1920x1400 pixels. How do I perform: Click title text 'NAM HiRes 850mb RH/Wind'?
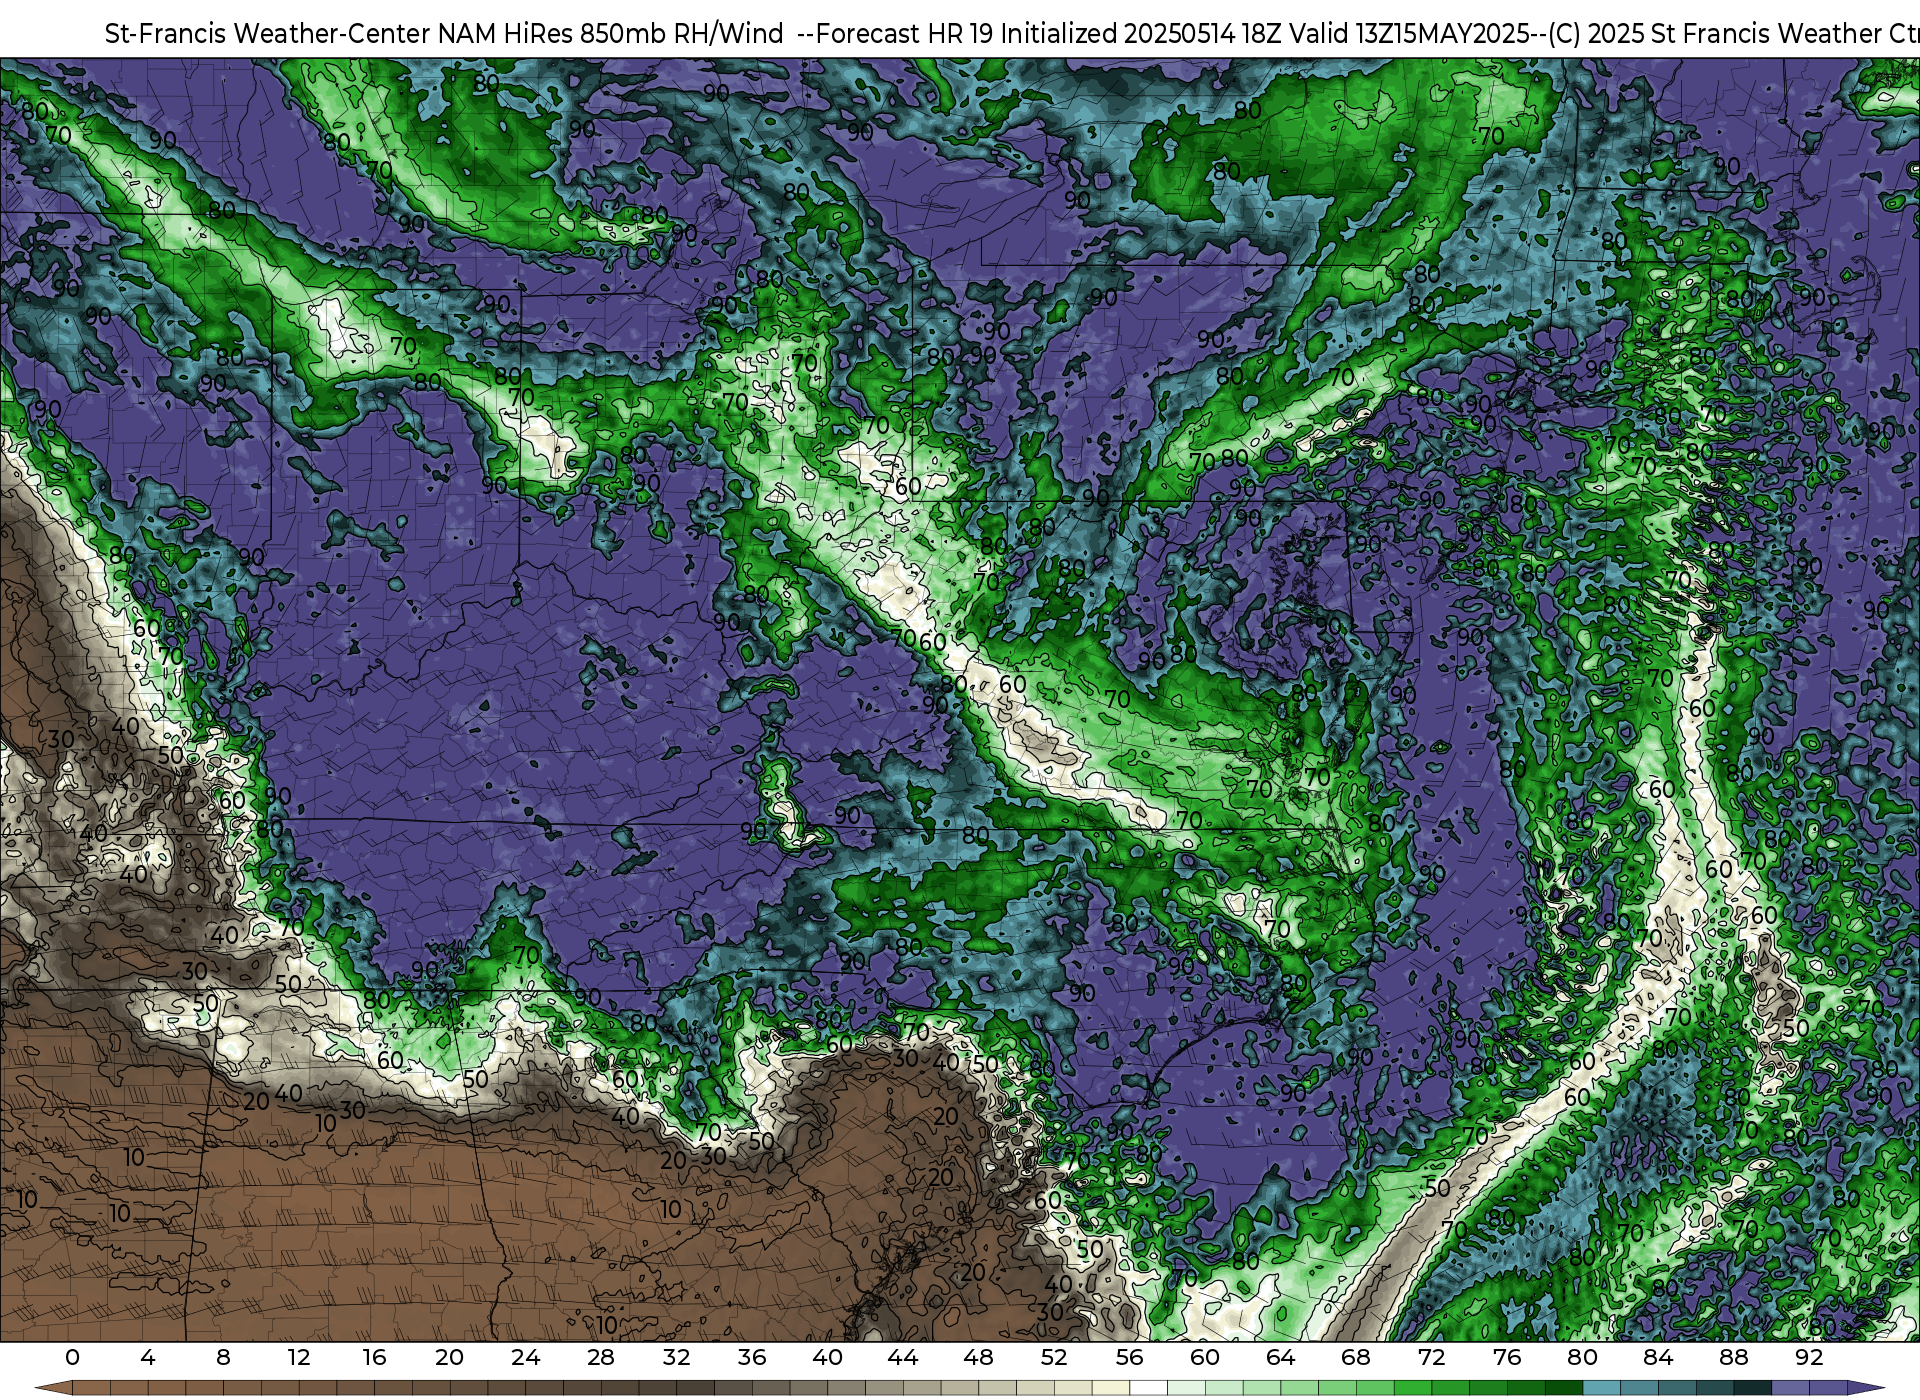610,34
